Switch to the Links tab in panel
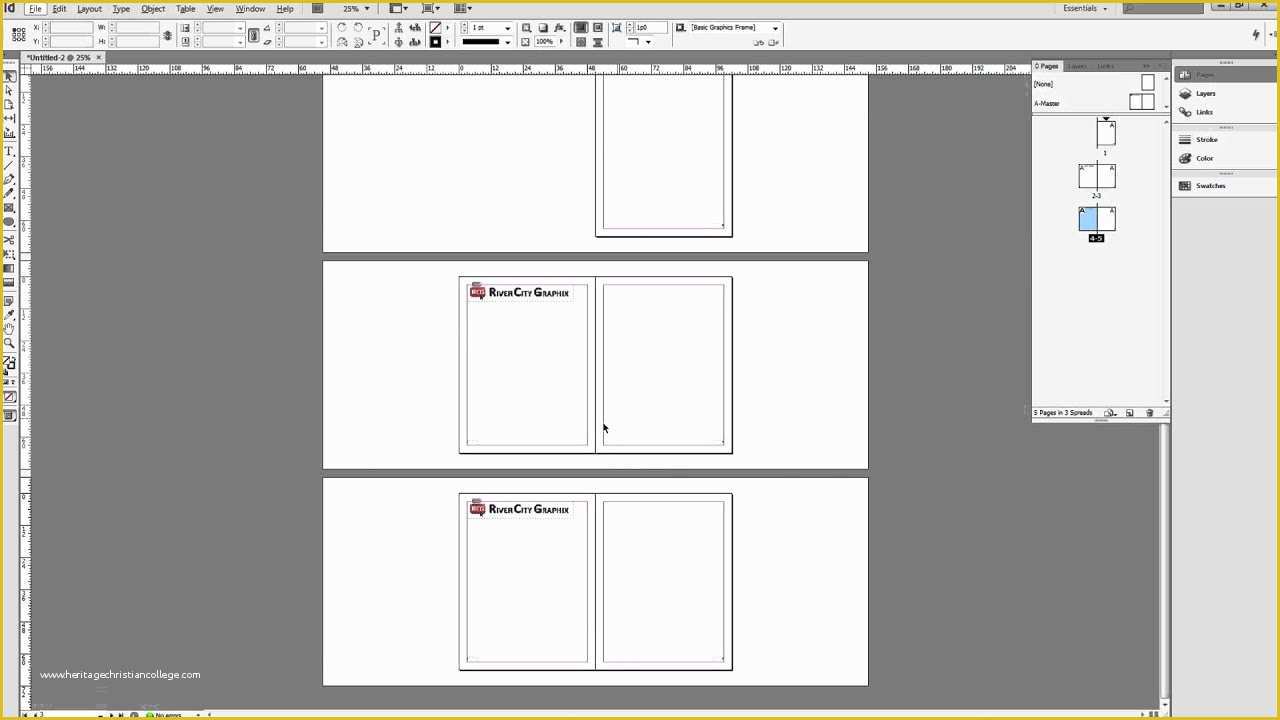 tap(1105, 66)
